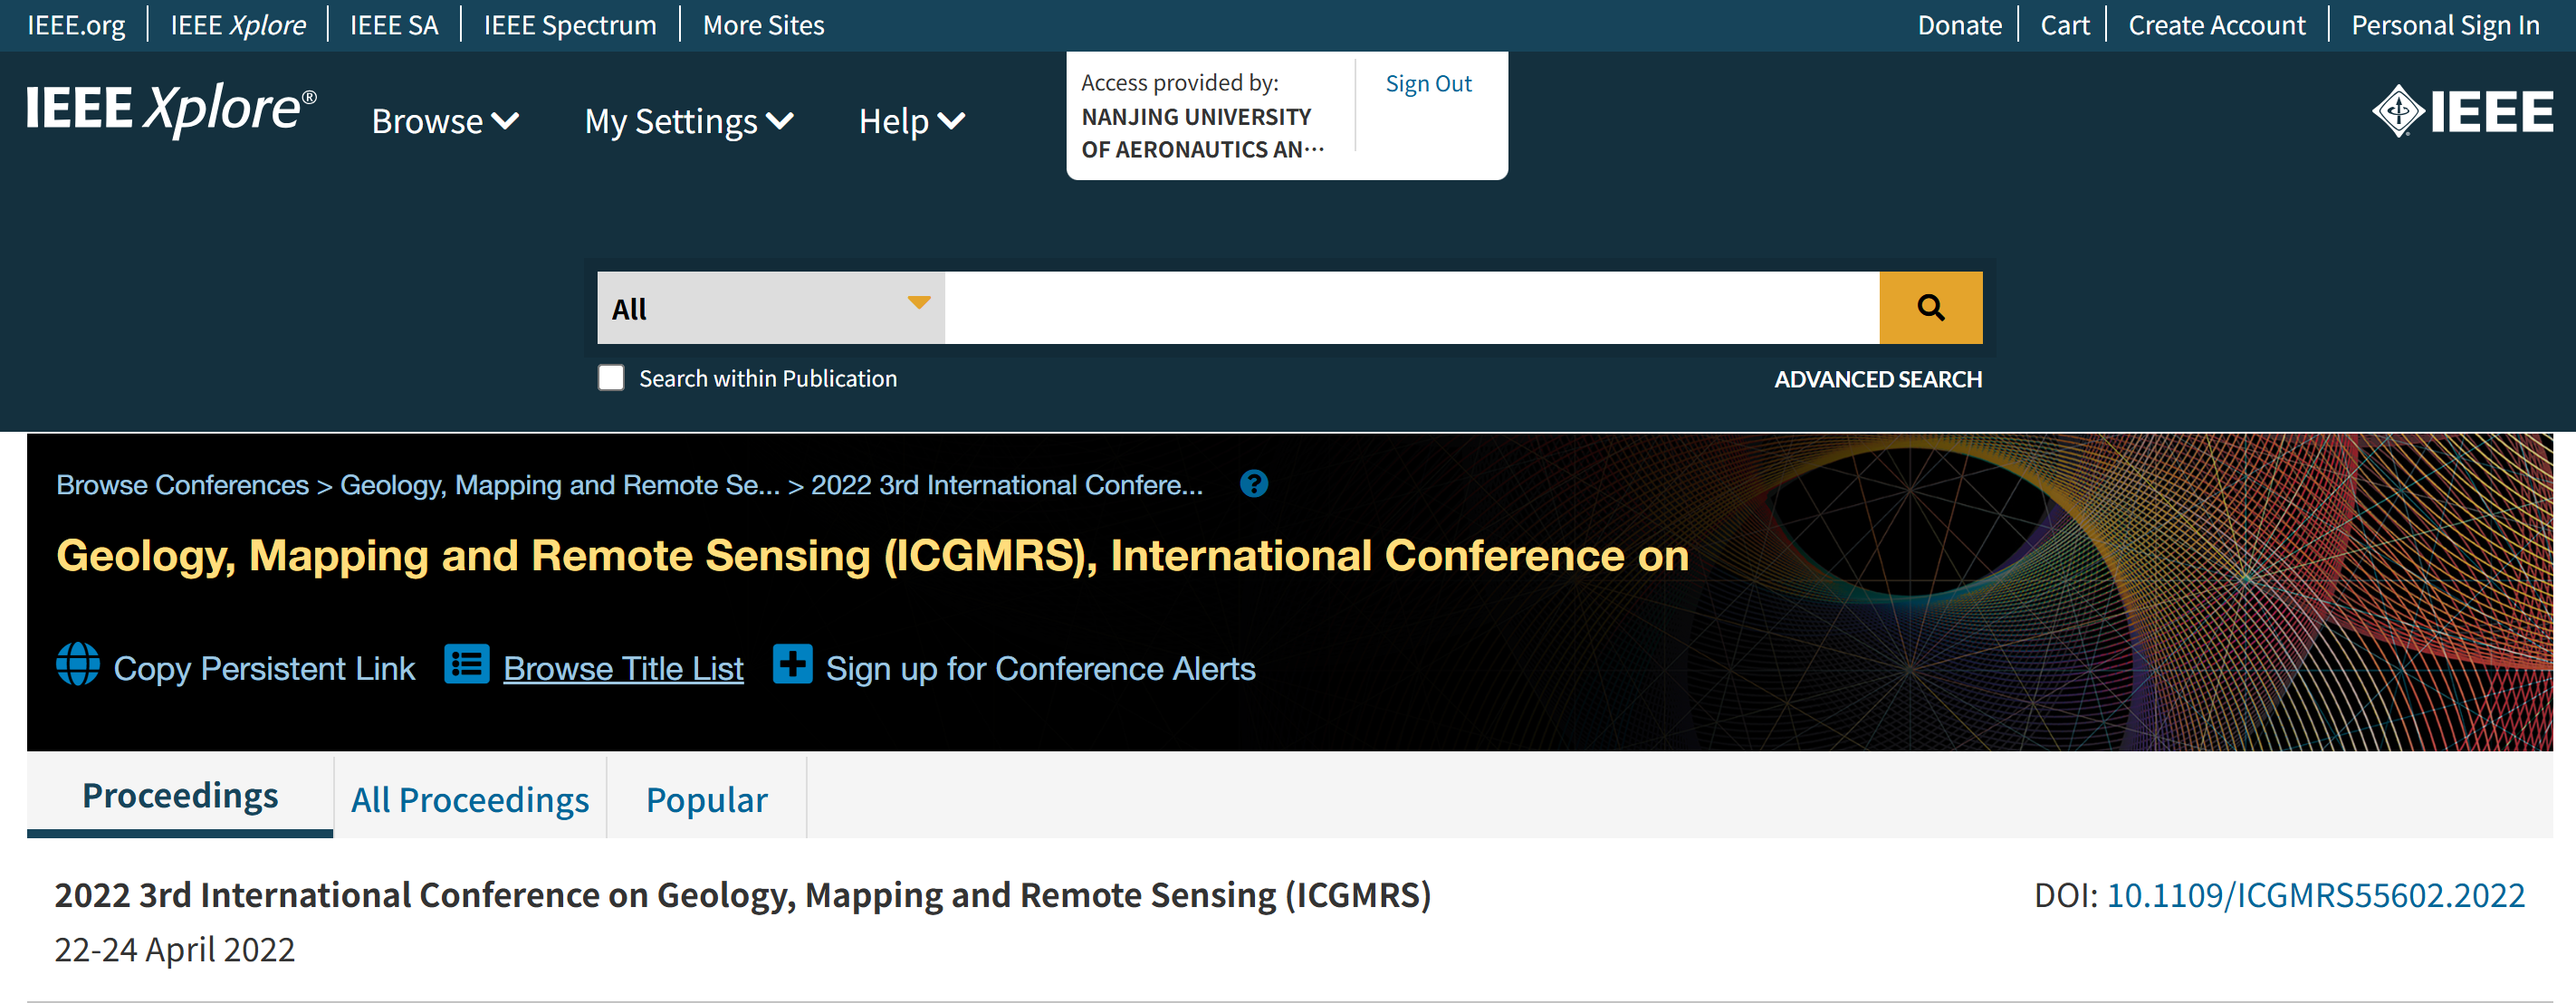Viewport: 2576px width, 1003px height.
Task: Expand the My Settings menu
Action: pyautogui.click(x=689, y=121)
